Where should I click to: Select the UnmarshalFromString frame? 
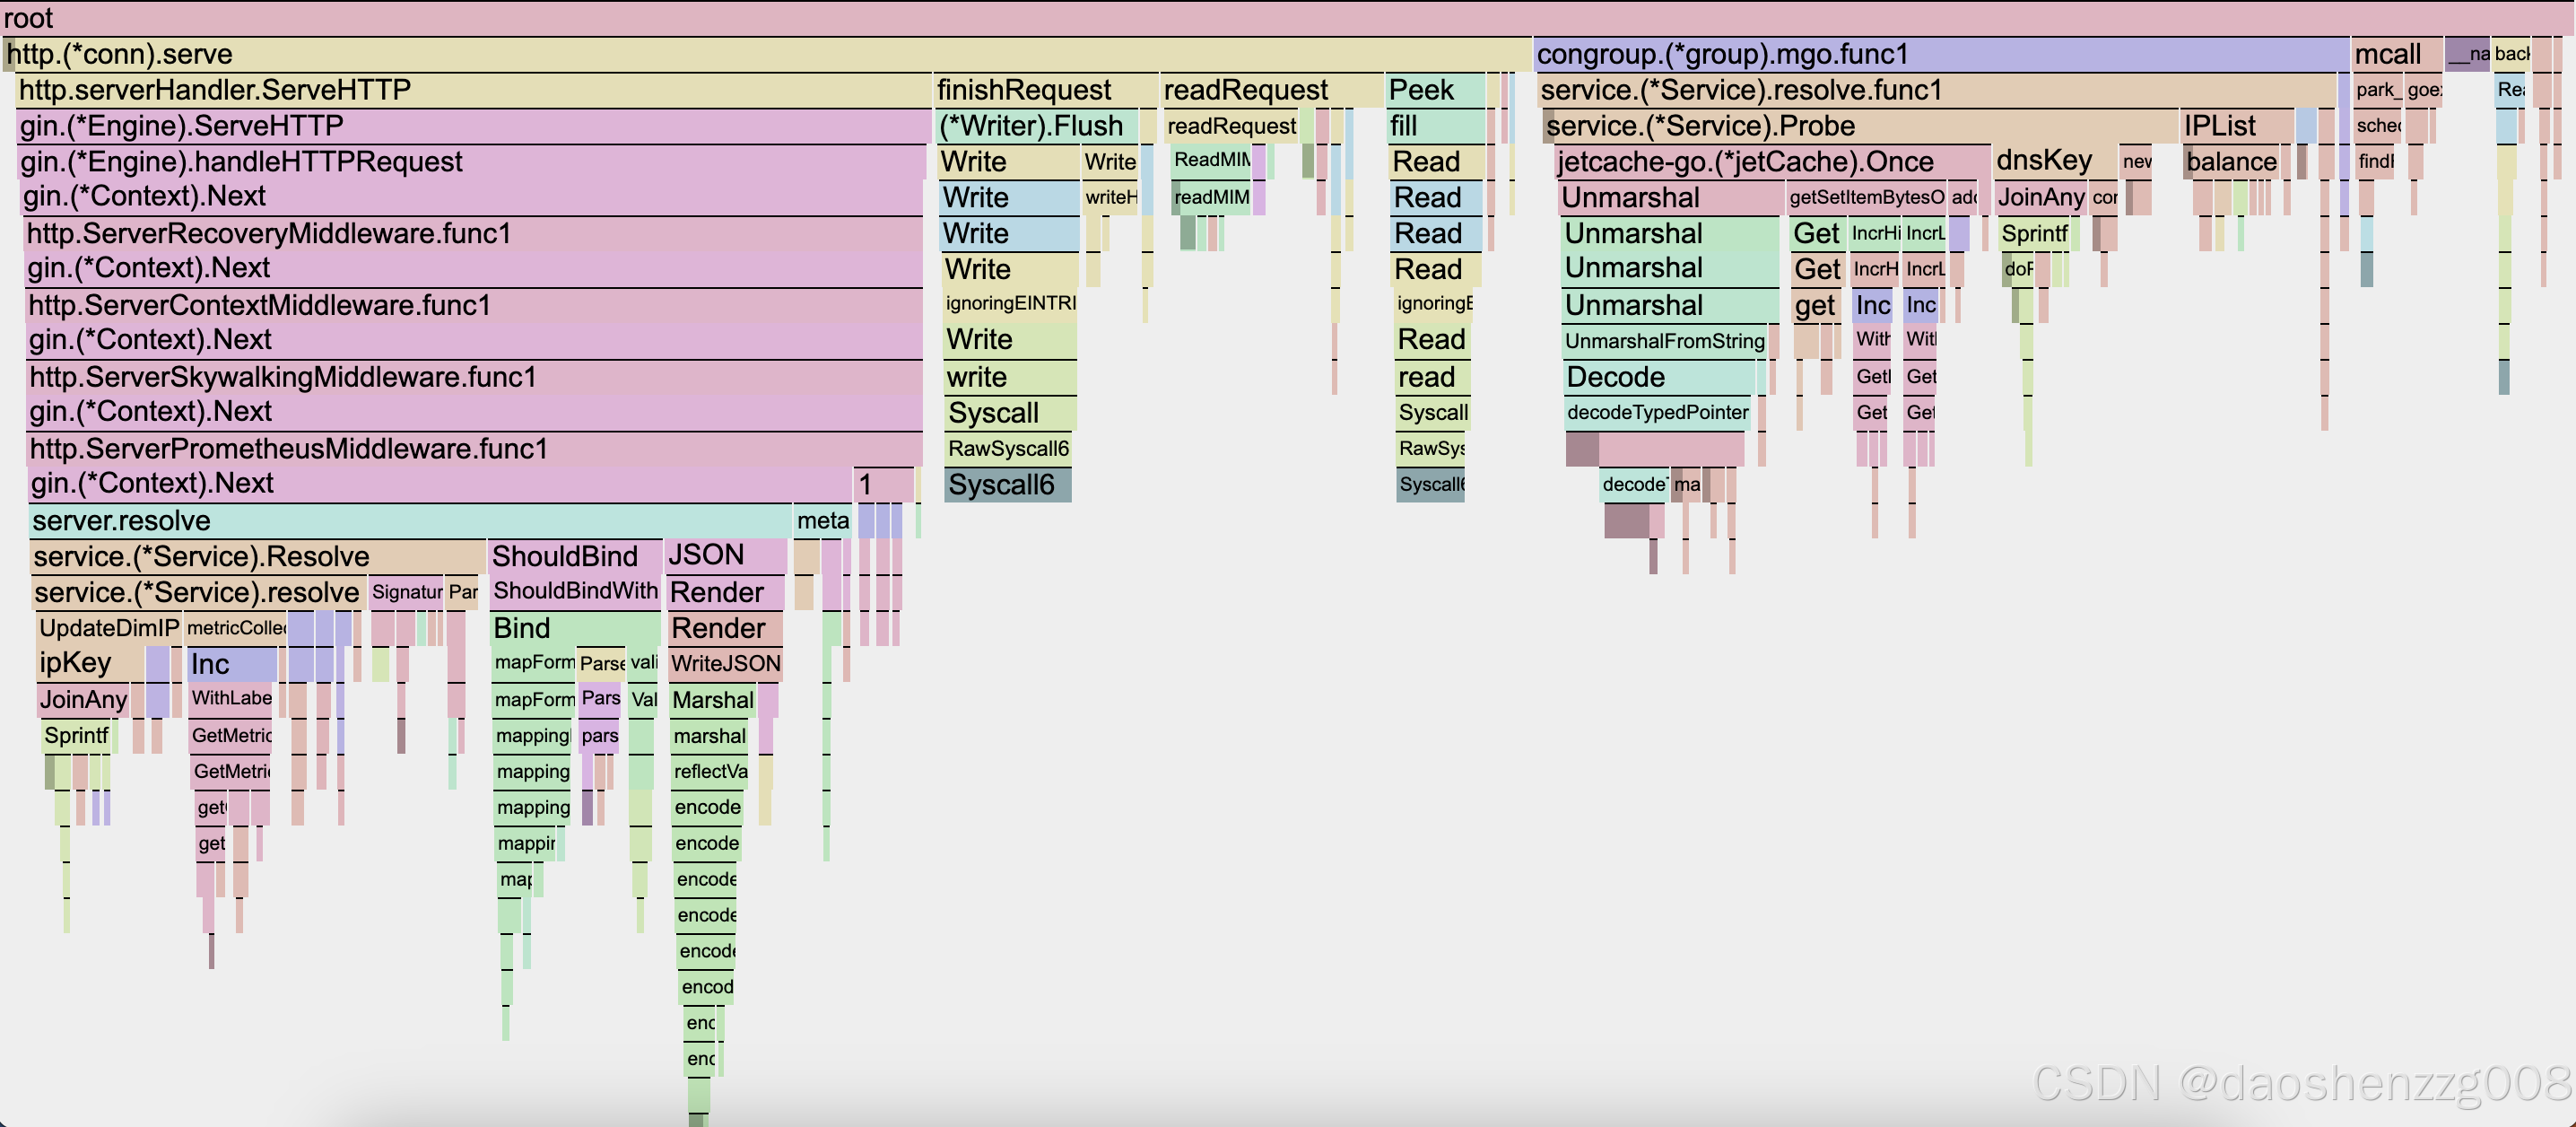1664,341
